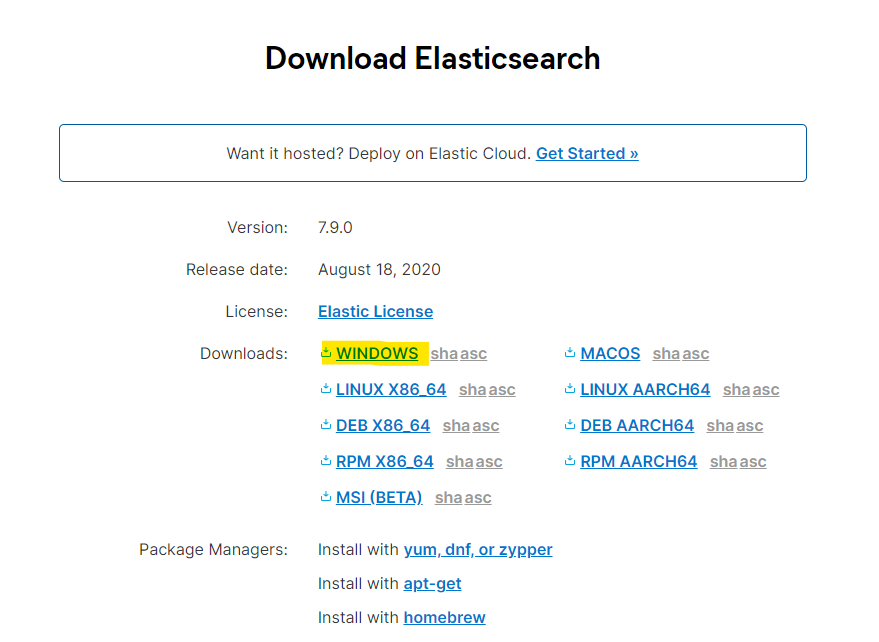Viewport: 879px width, 642px height.
Task: Click download icon next to DEB AARCH64
Action: click(570, 425)
